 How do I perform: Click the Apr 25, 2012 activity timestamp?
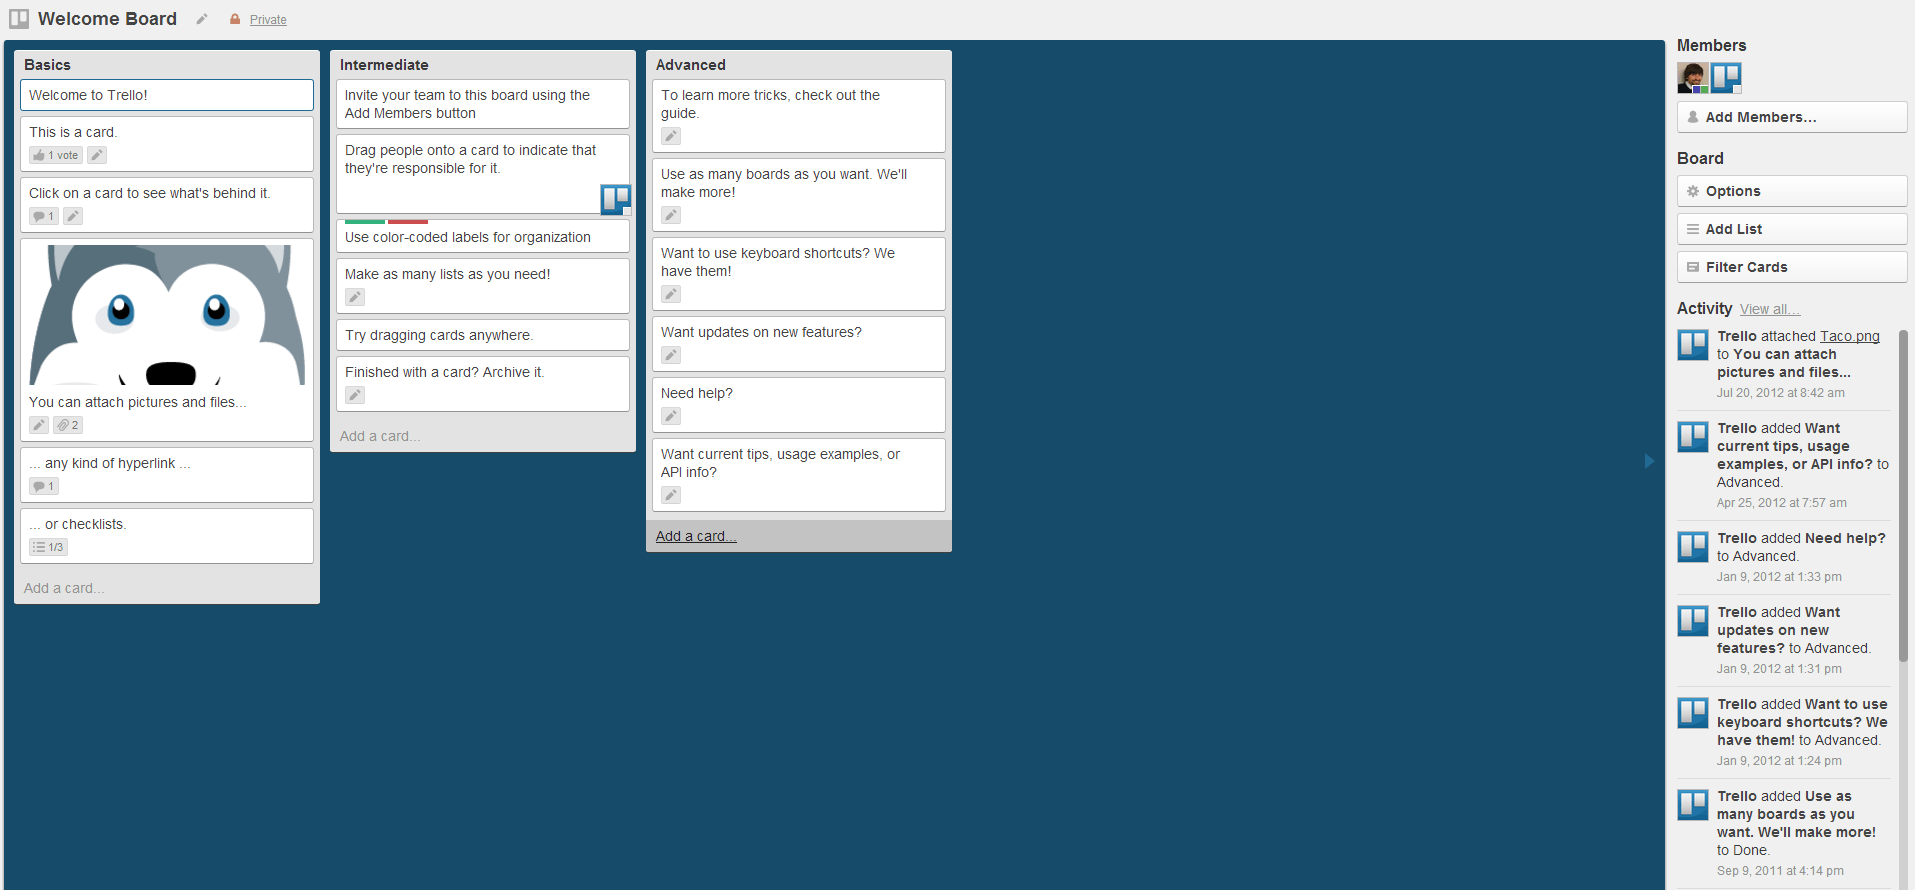(1782, 503)
